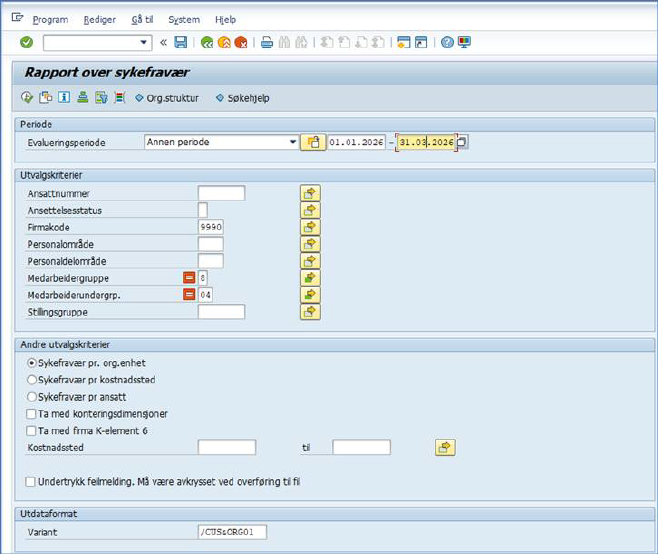Click the Save diskette icon
The height and width of the screenshot is (554, 658).
pyautogui.click(x=180, y=42)
